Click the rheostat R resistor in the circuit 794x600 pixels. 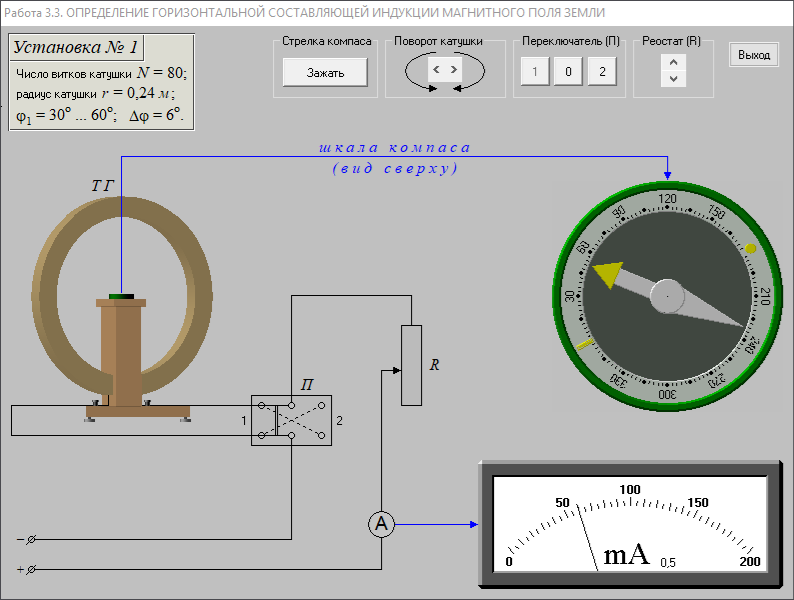point(412,365)
